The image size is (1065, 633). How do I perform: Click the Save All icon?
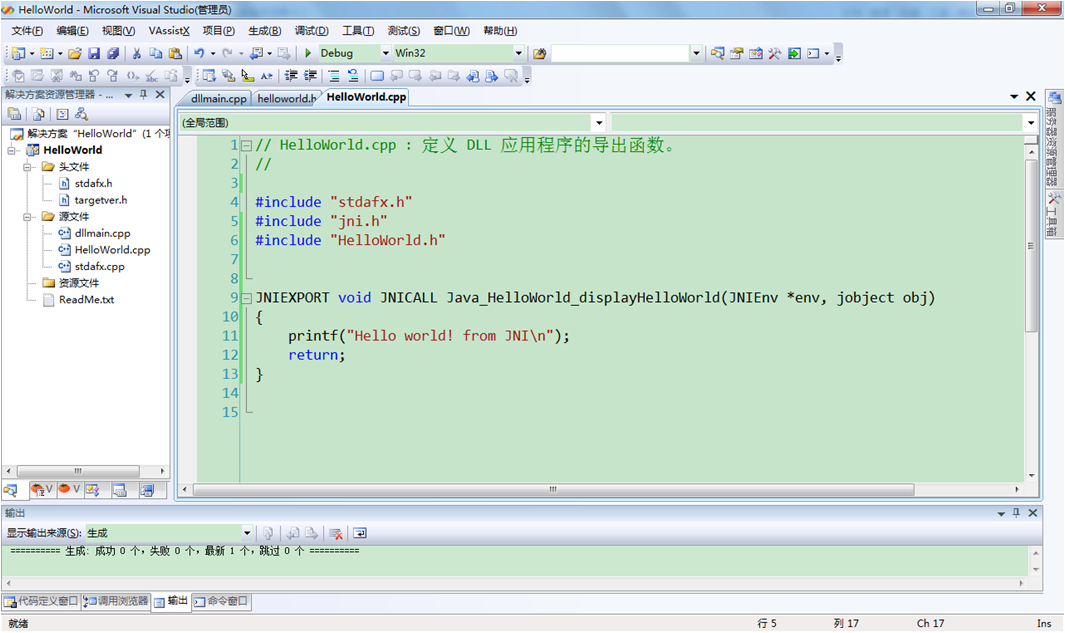(x=113, y=53)
